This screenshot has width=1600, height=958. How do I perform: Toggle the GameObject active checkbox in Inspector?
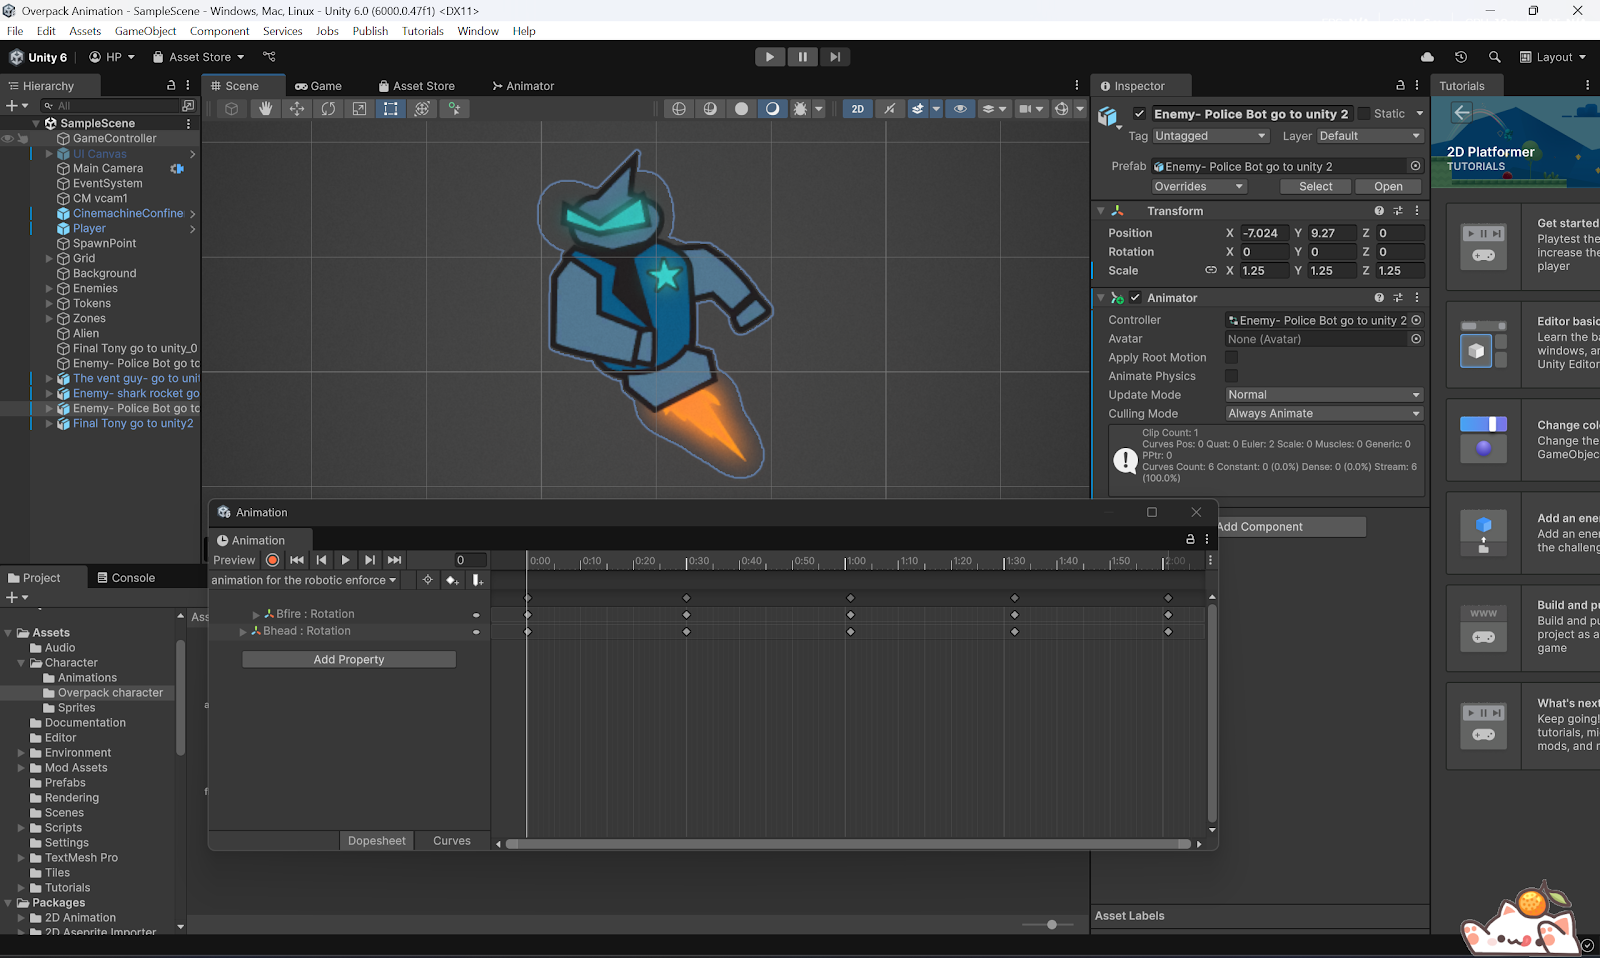1139,114
